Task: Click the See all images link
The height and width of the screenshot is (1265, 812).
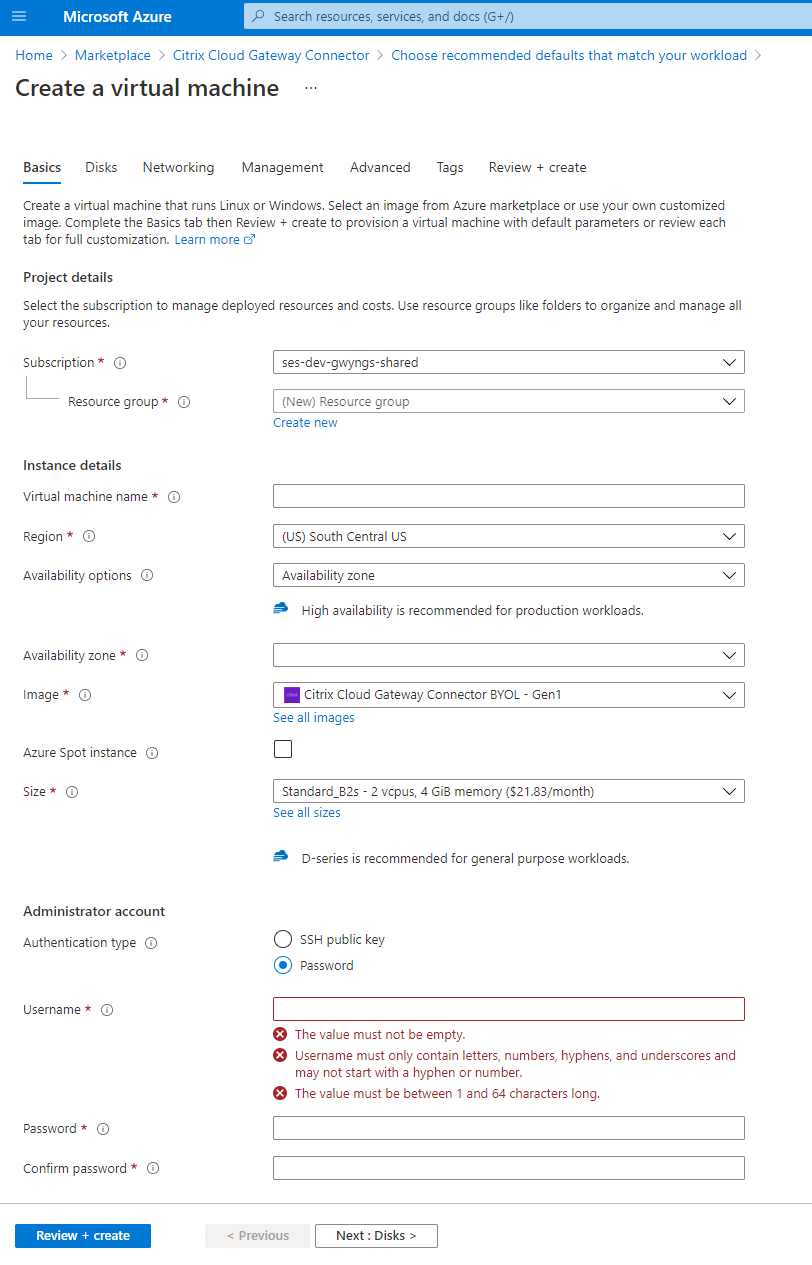Action: coord(314,718)
